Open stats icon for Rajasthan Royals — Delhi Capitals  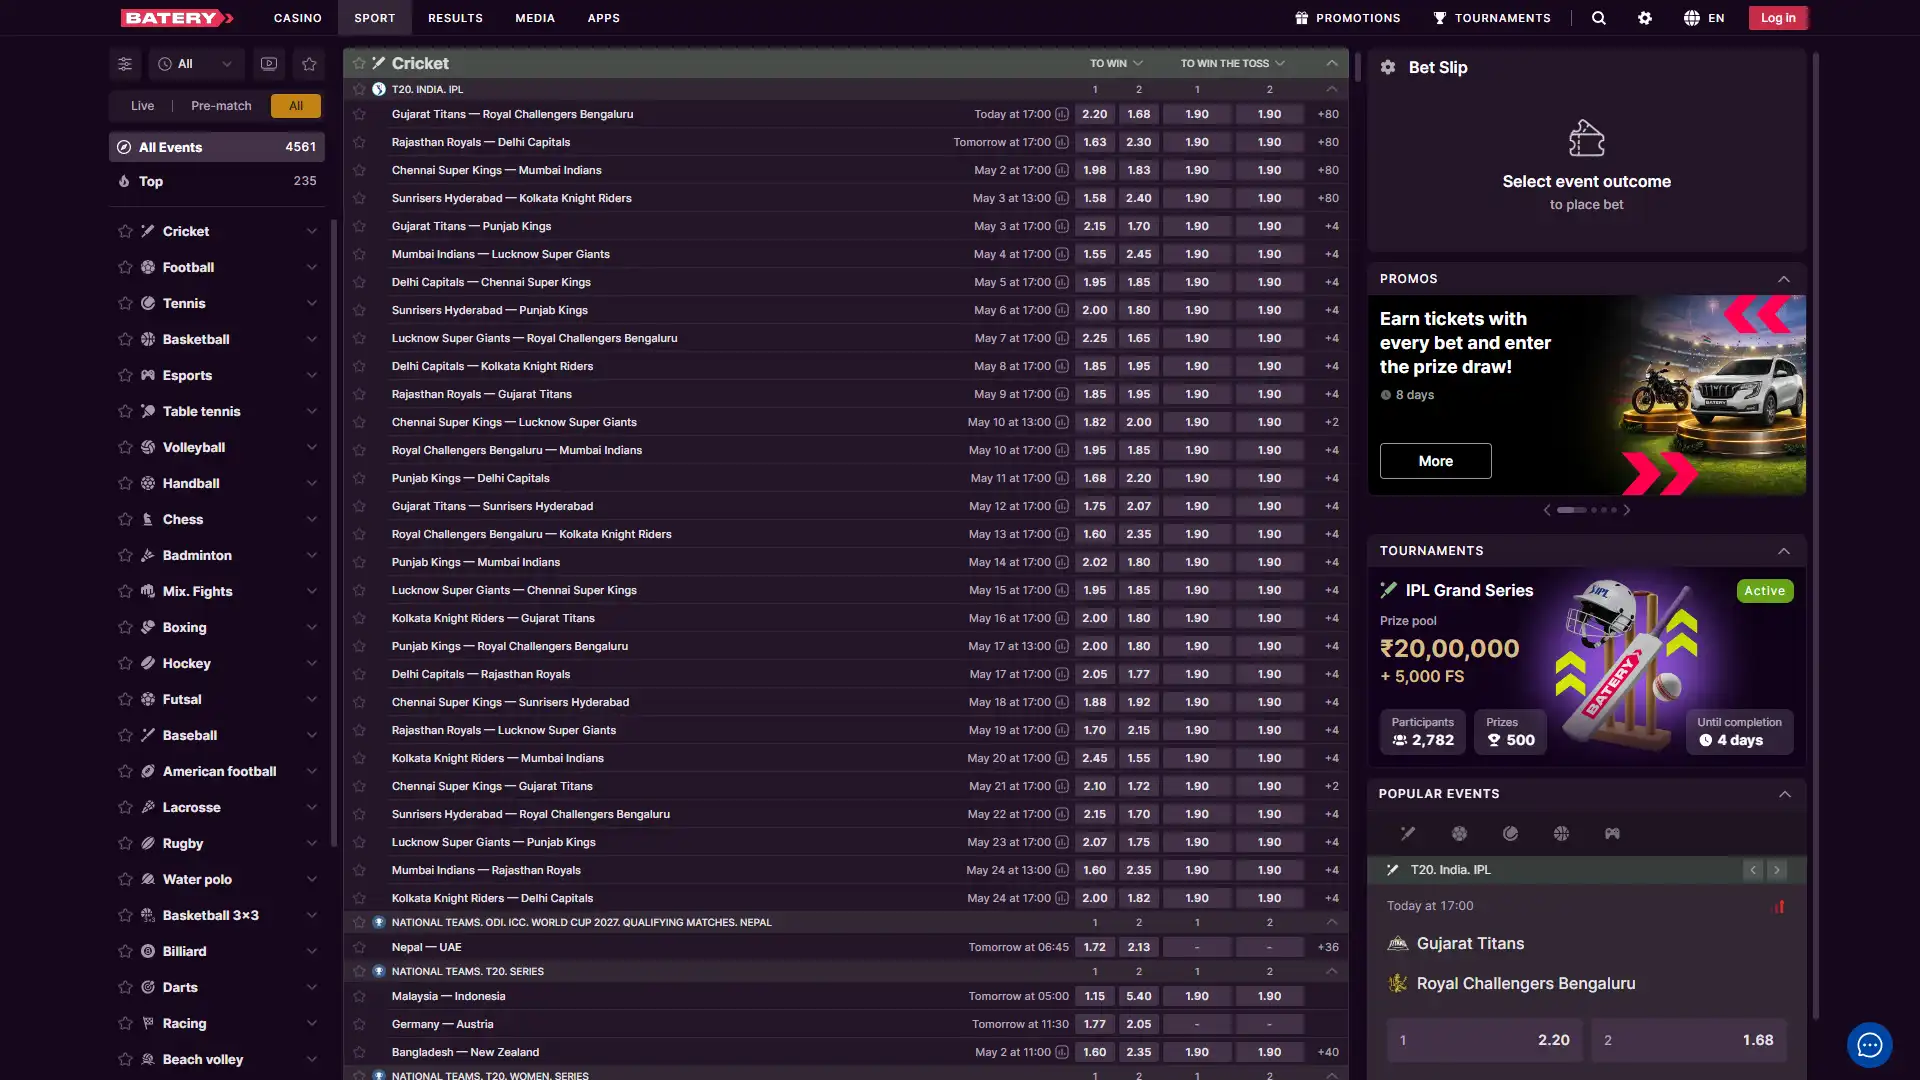click(1062, 142)
